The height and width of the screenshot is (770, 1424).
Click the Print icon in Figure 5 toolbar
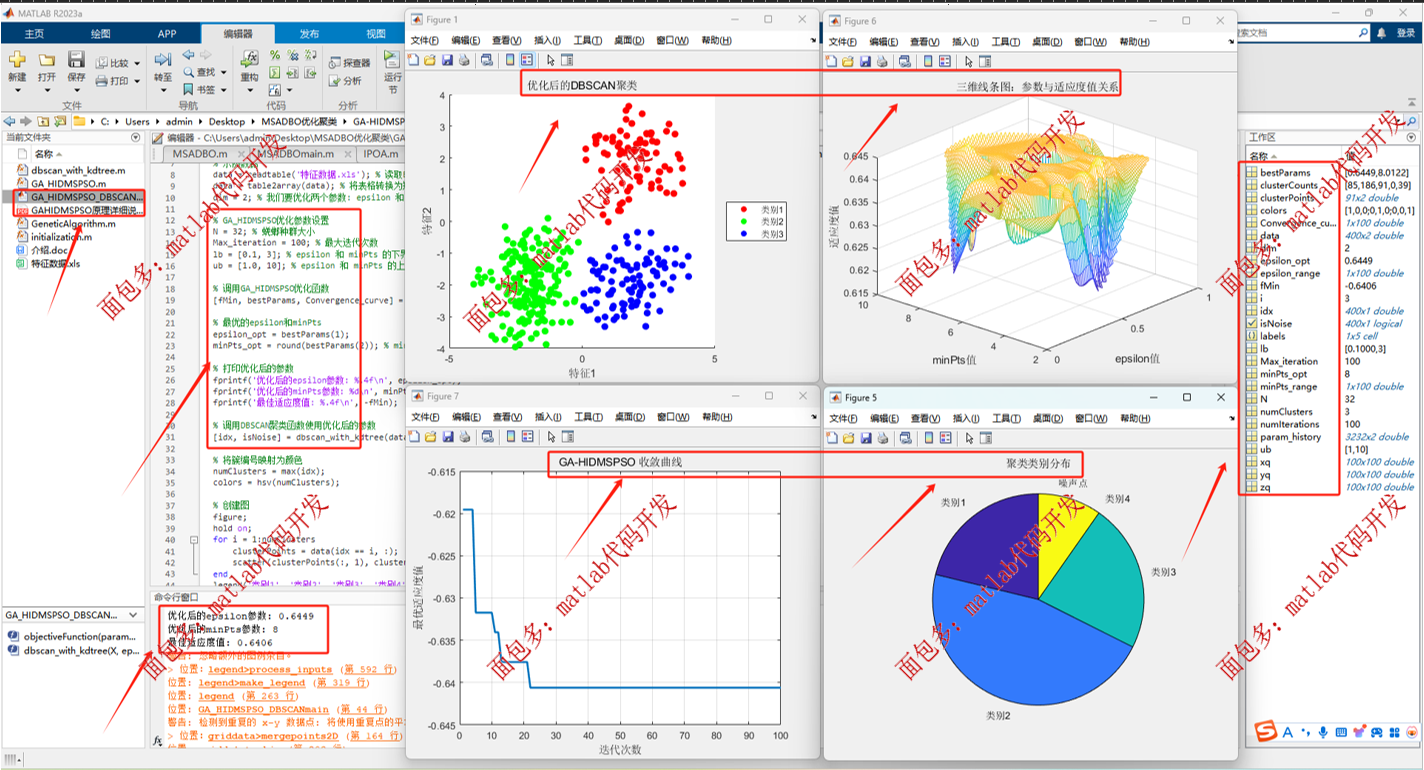click(881, 437)
